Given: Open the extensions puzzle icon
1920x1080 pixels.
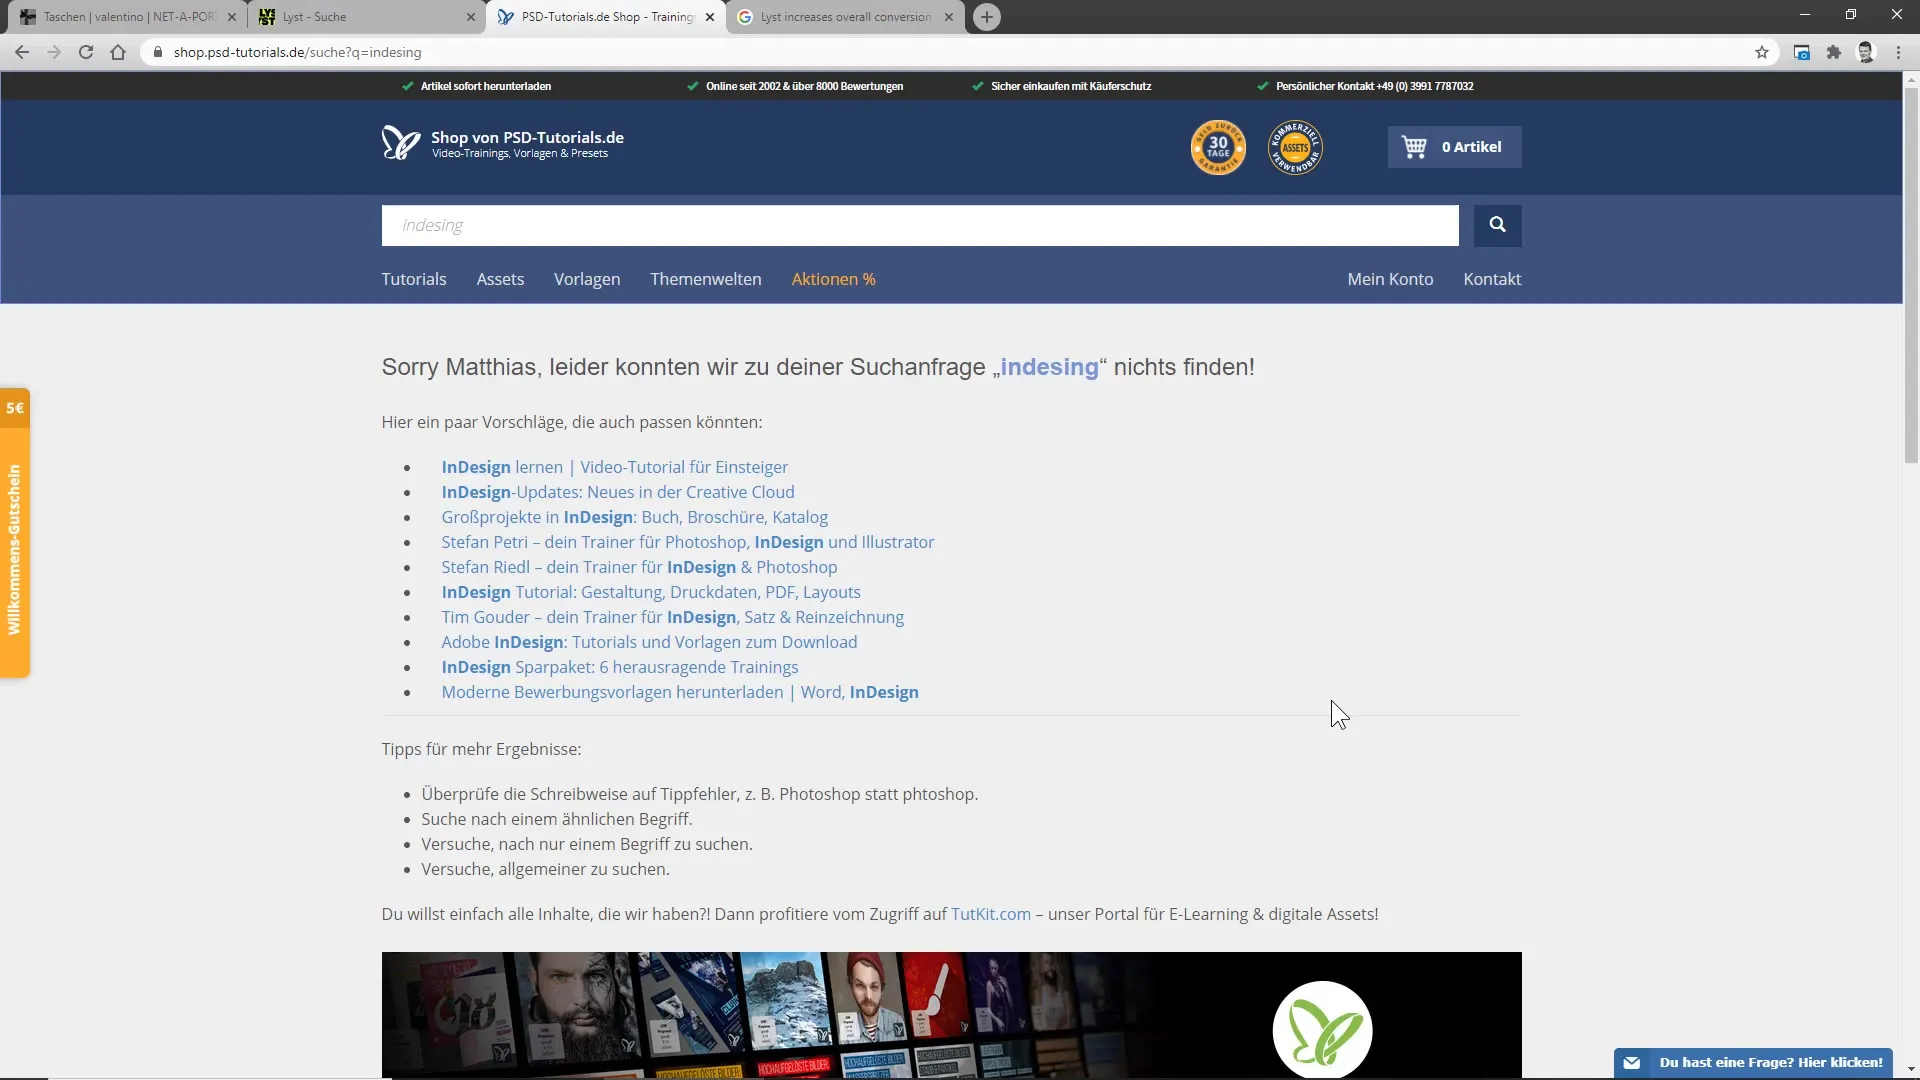Looking at the screenshot, I should point(1833,52).
